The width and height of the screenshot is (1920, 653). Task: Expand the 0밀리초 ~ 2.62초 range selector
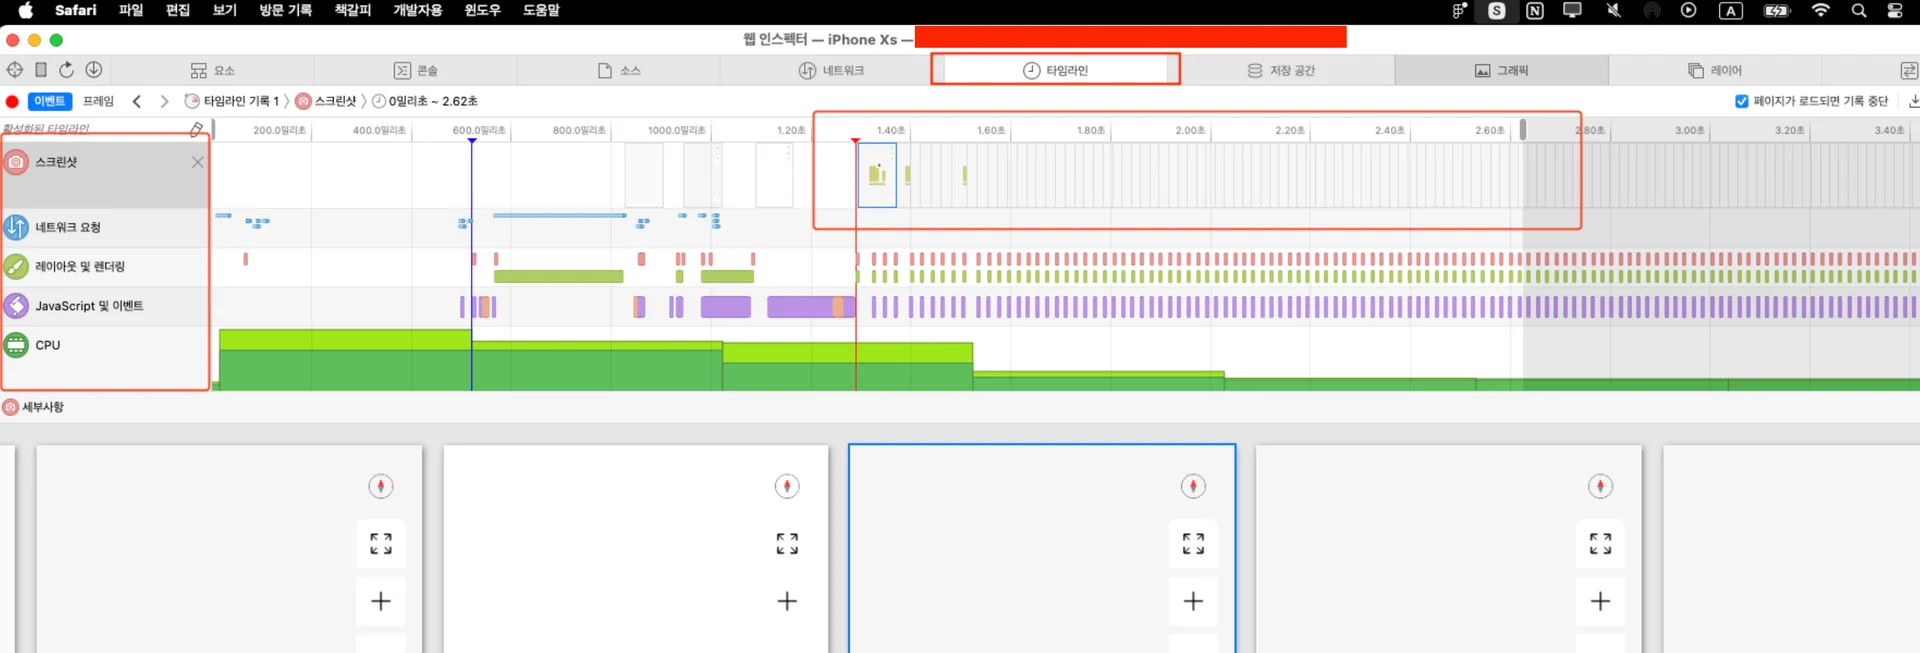[425, 101]
